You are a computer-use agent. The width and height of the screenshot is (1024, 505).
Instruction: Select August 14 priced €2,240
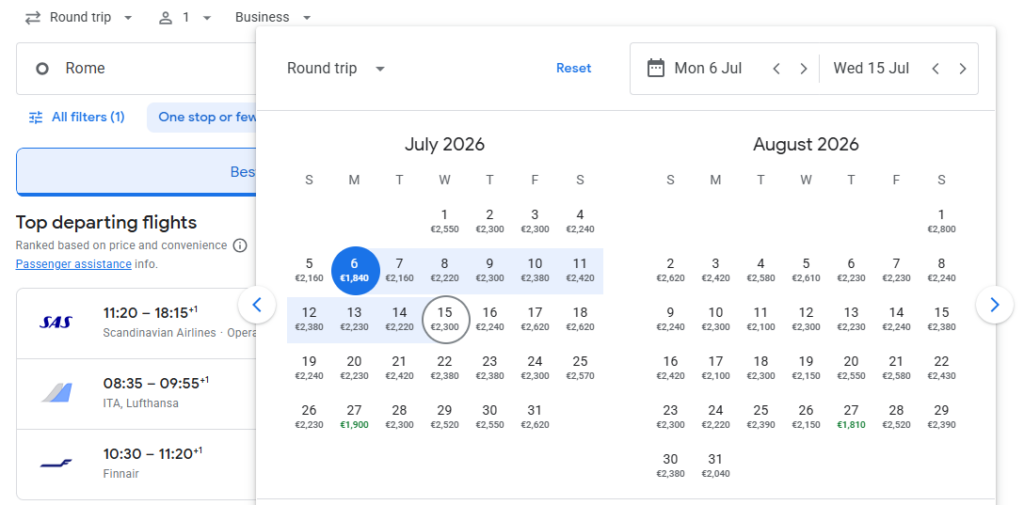(896, 319)
